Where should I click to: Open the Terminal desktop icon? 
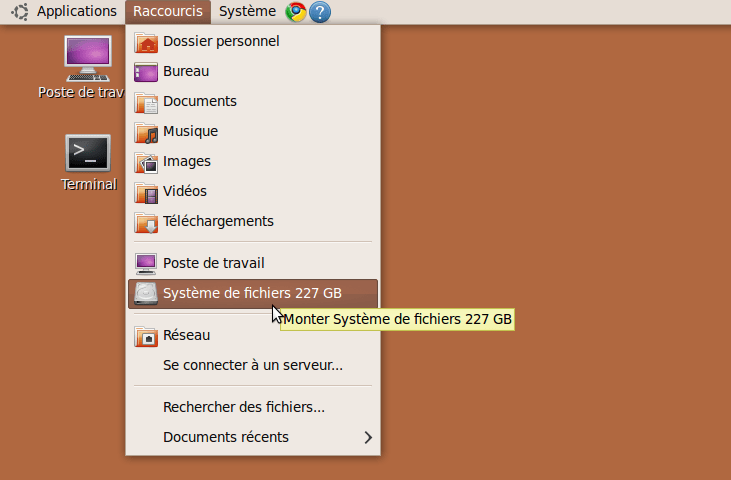[x=88, y=153]
